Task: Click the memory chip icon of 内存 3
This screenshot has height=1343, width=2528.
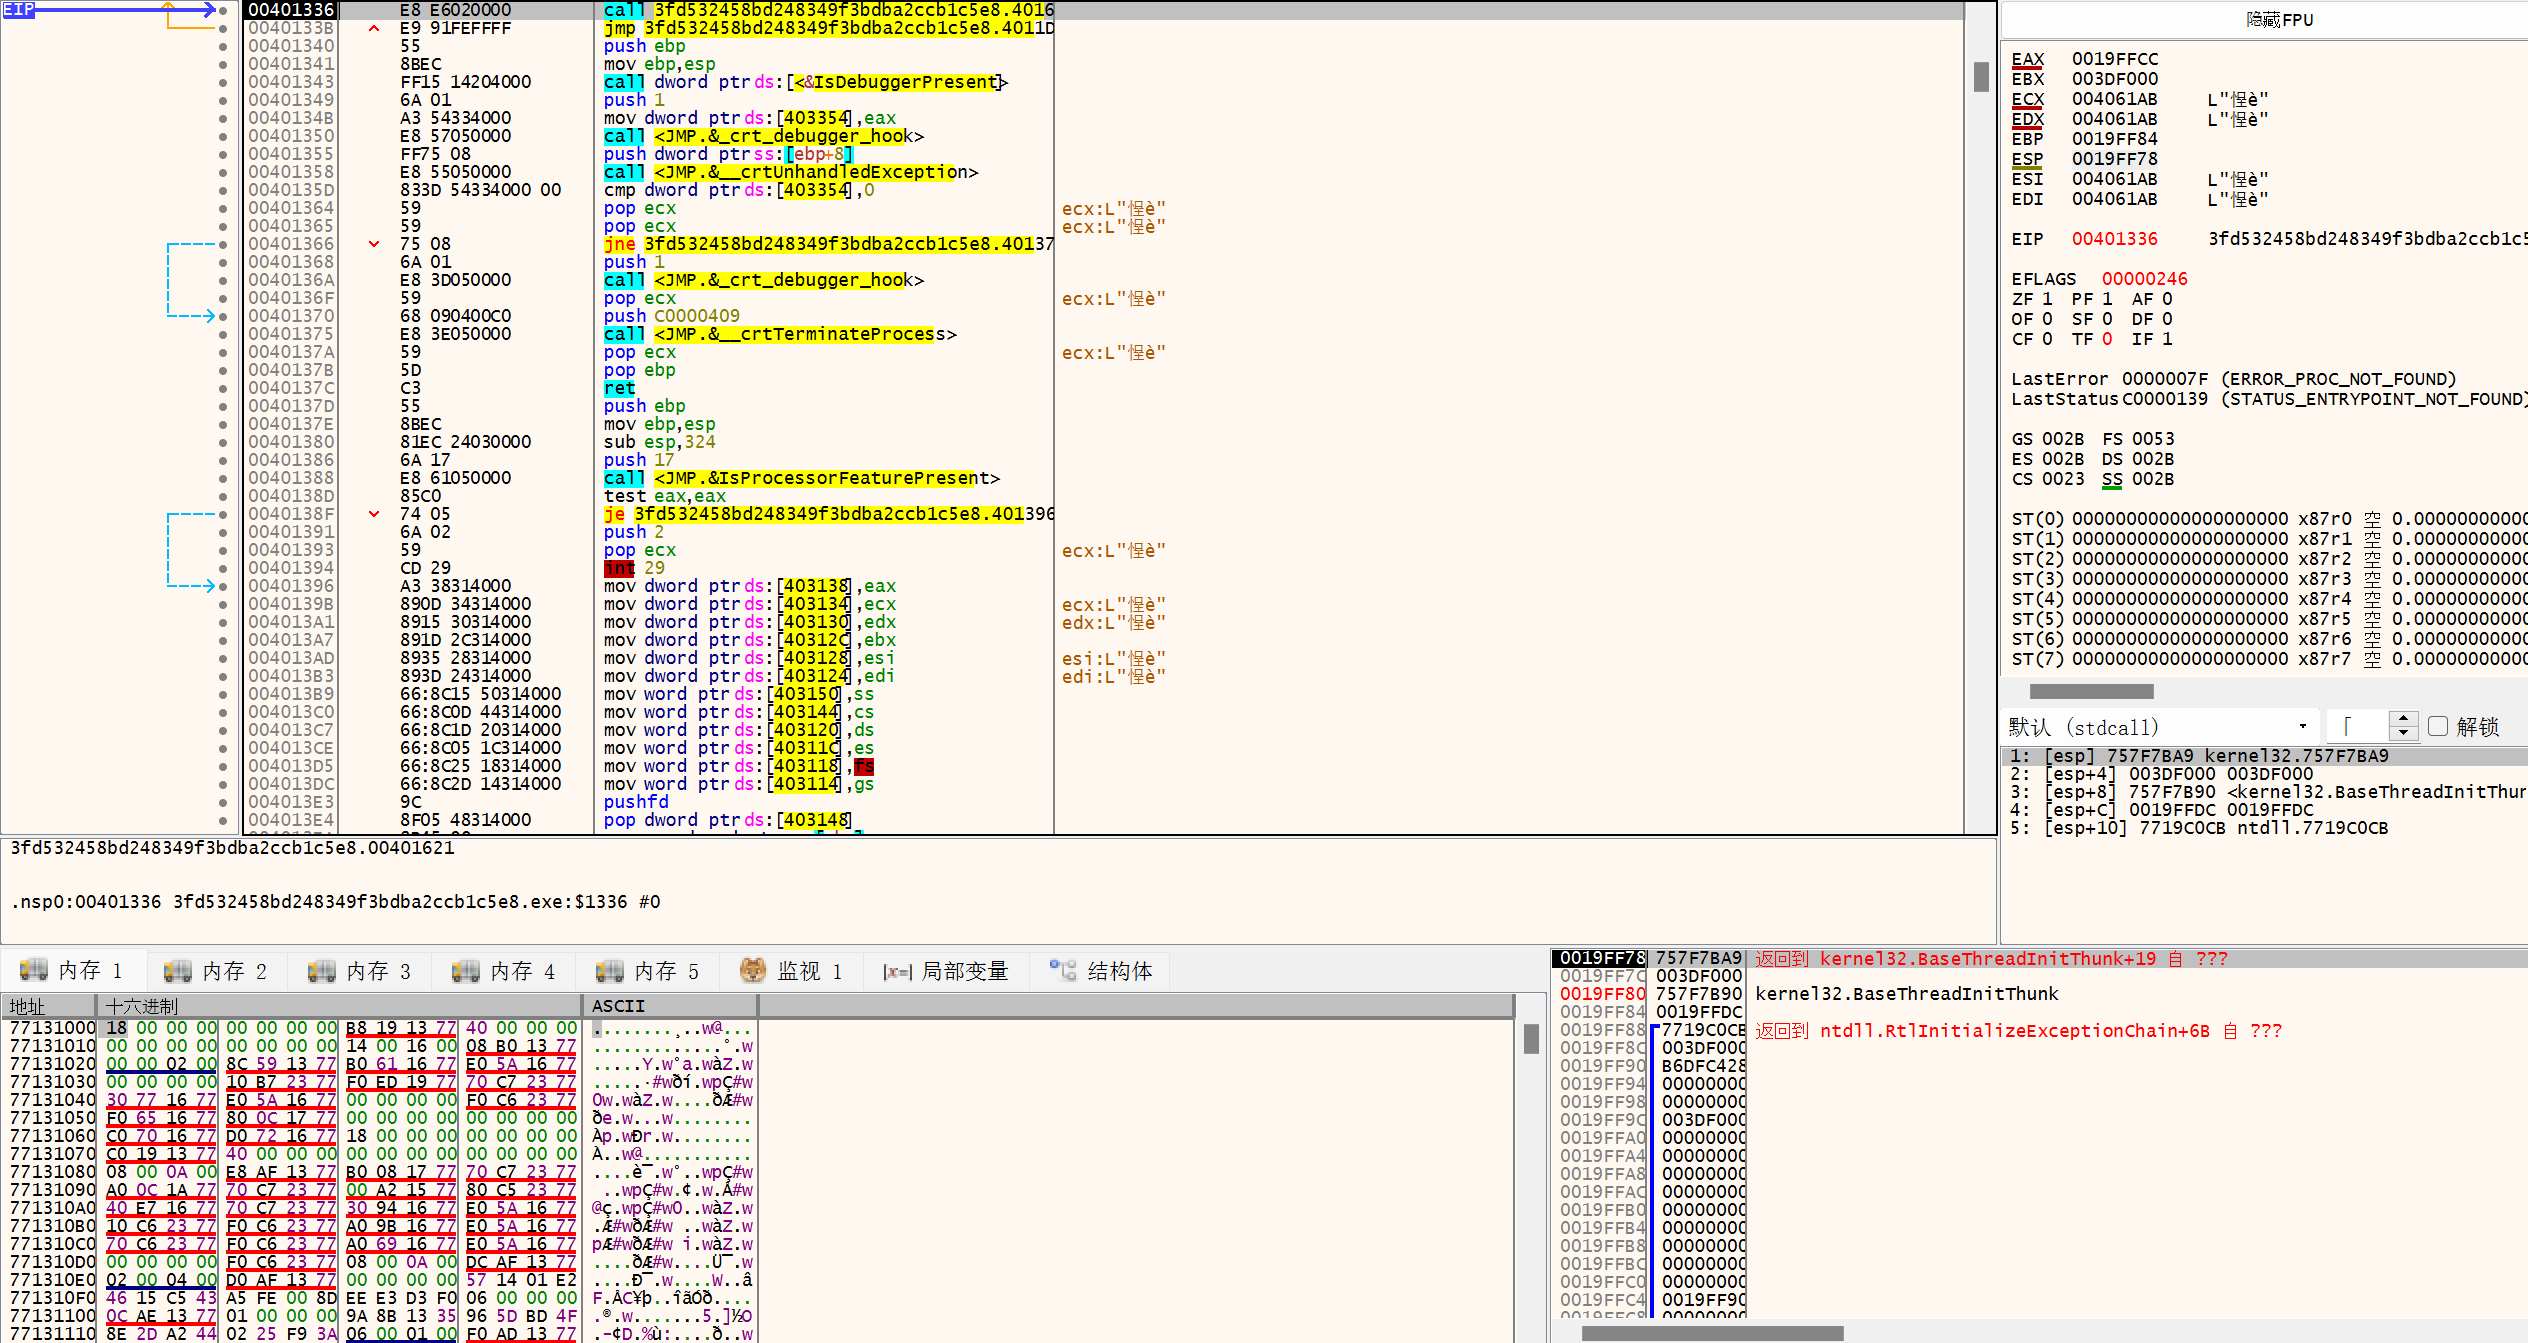Action: coord(322,970)
